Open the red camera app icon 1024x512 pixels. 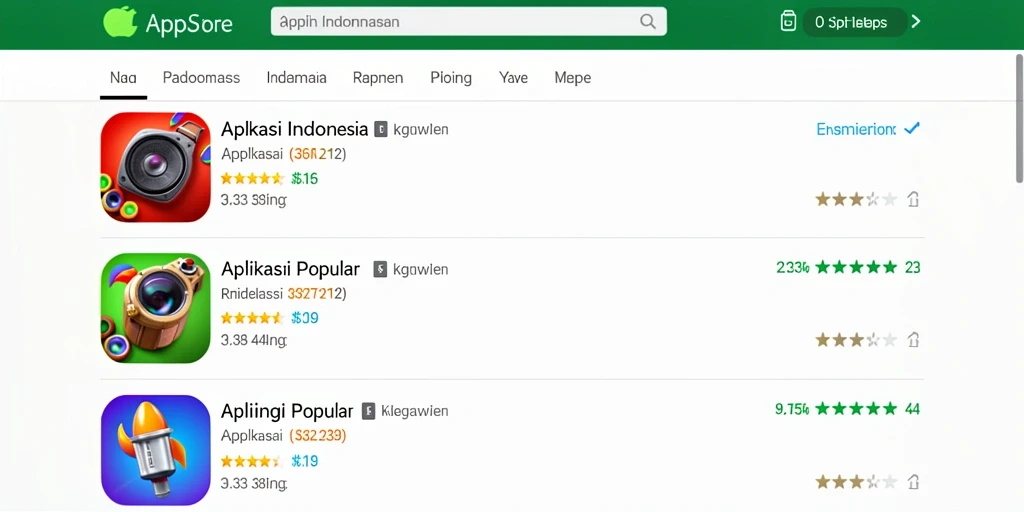tap(155, 167)
